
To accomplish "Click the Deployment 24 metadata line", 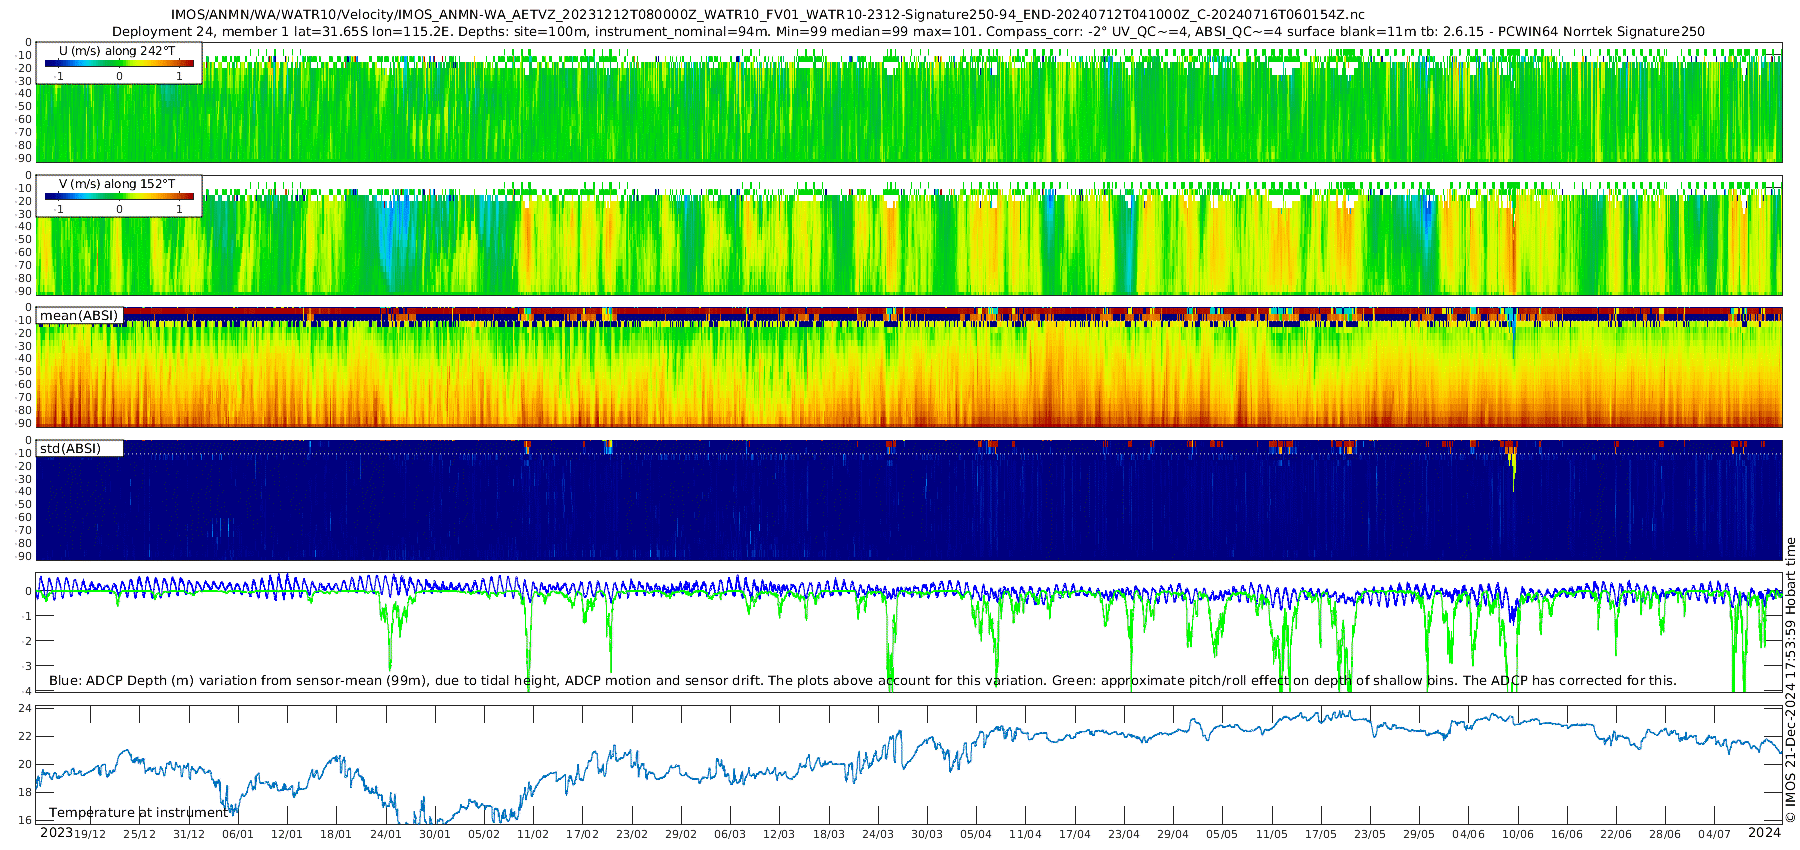I will pyautogui.click(x=907, y=32).
